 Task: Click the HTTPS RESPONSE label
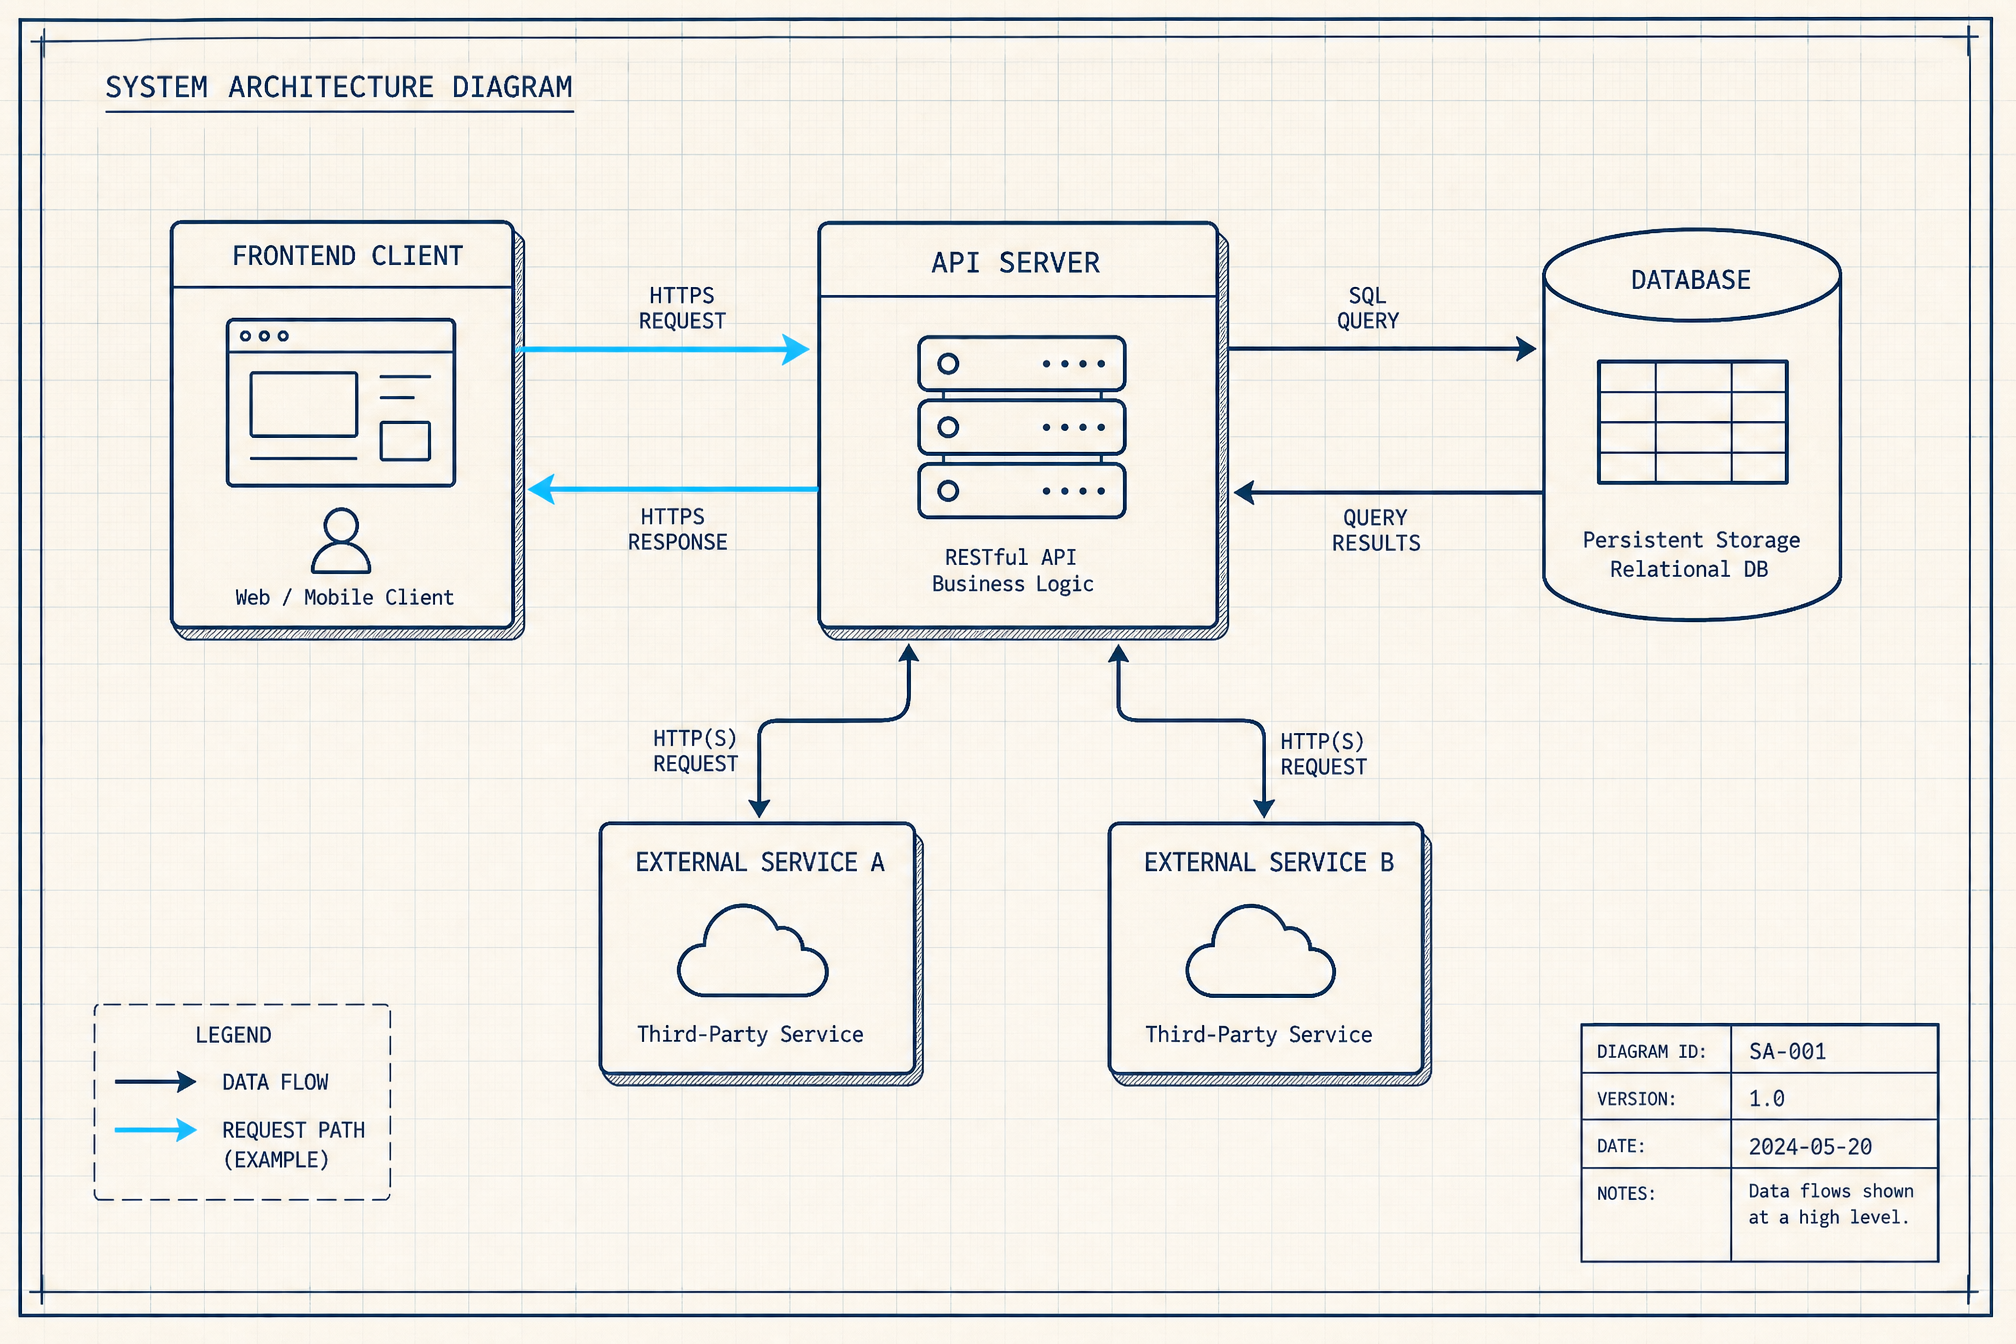677,529
